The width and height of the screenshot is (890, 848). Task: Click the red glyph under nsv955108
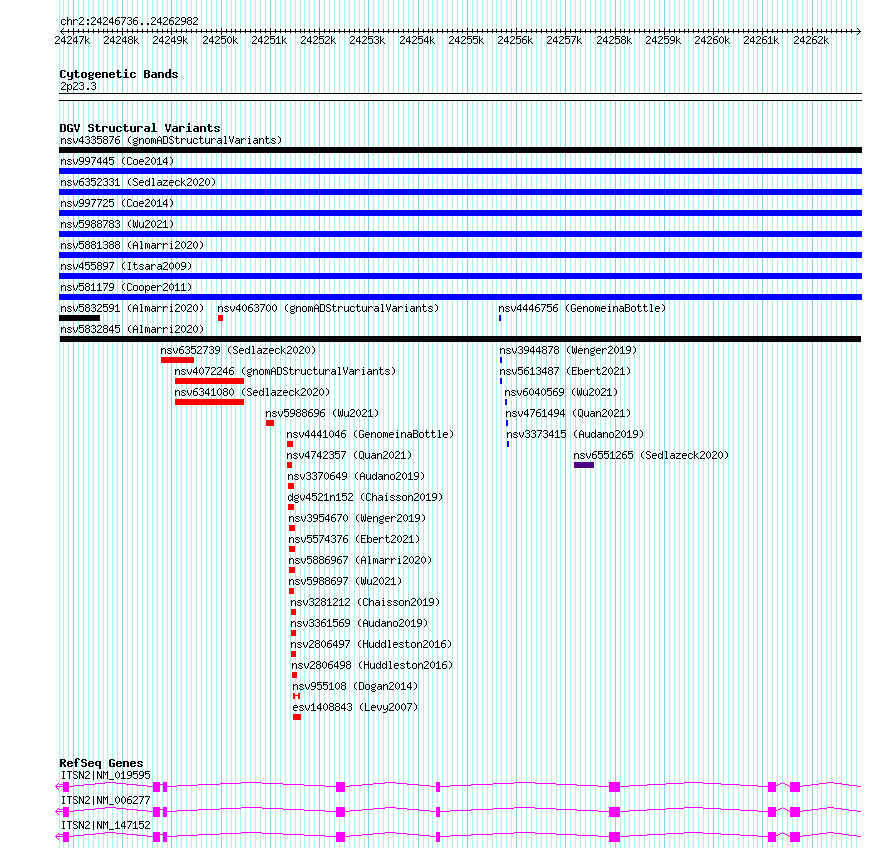tap(296, 696)
